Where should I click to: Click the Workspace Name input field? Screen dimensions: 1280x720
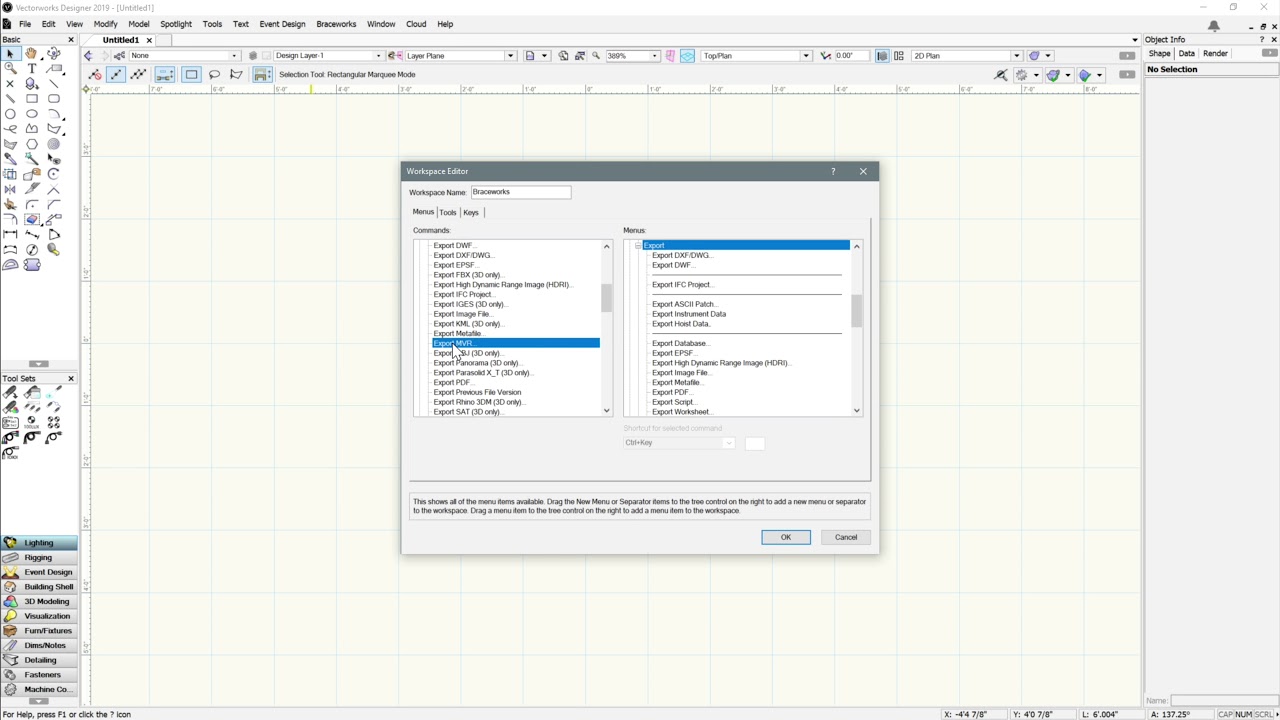[521, 192]
